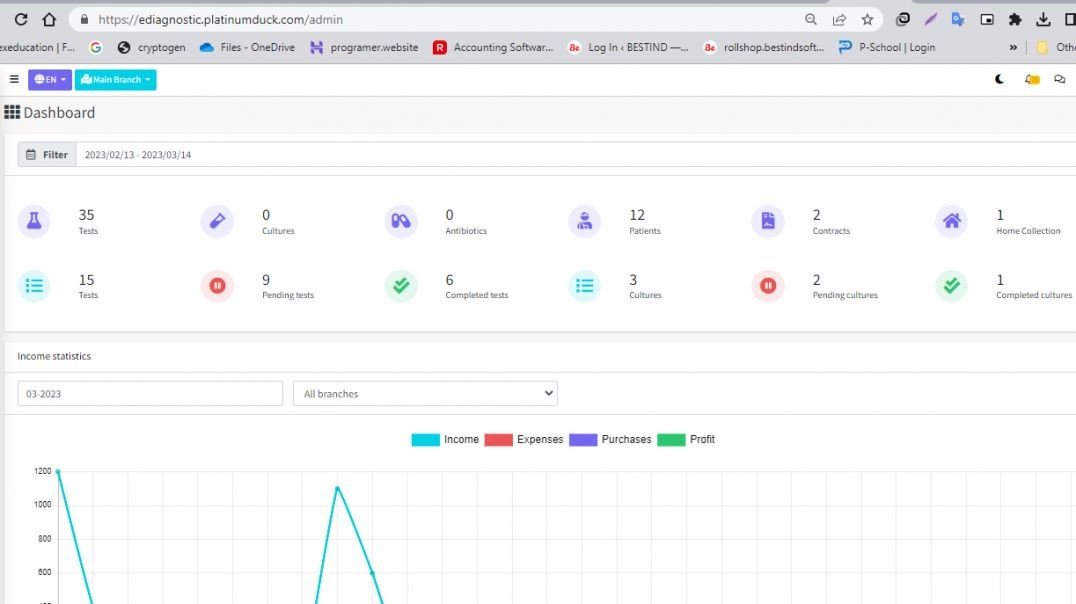Open the EN language dropdown

[x=49, y=79]
